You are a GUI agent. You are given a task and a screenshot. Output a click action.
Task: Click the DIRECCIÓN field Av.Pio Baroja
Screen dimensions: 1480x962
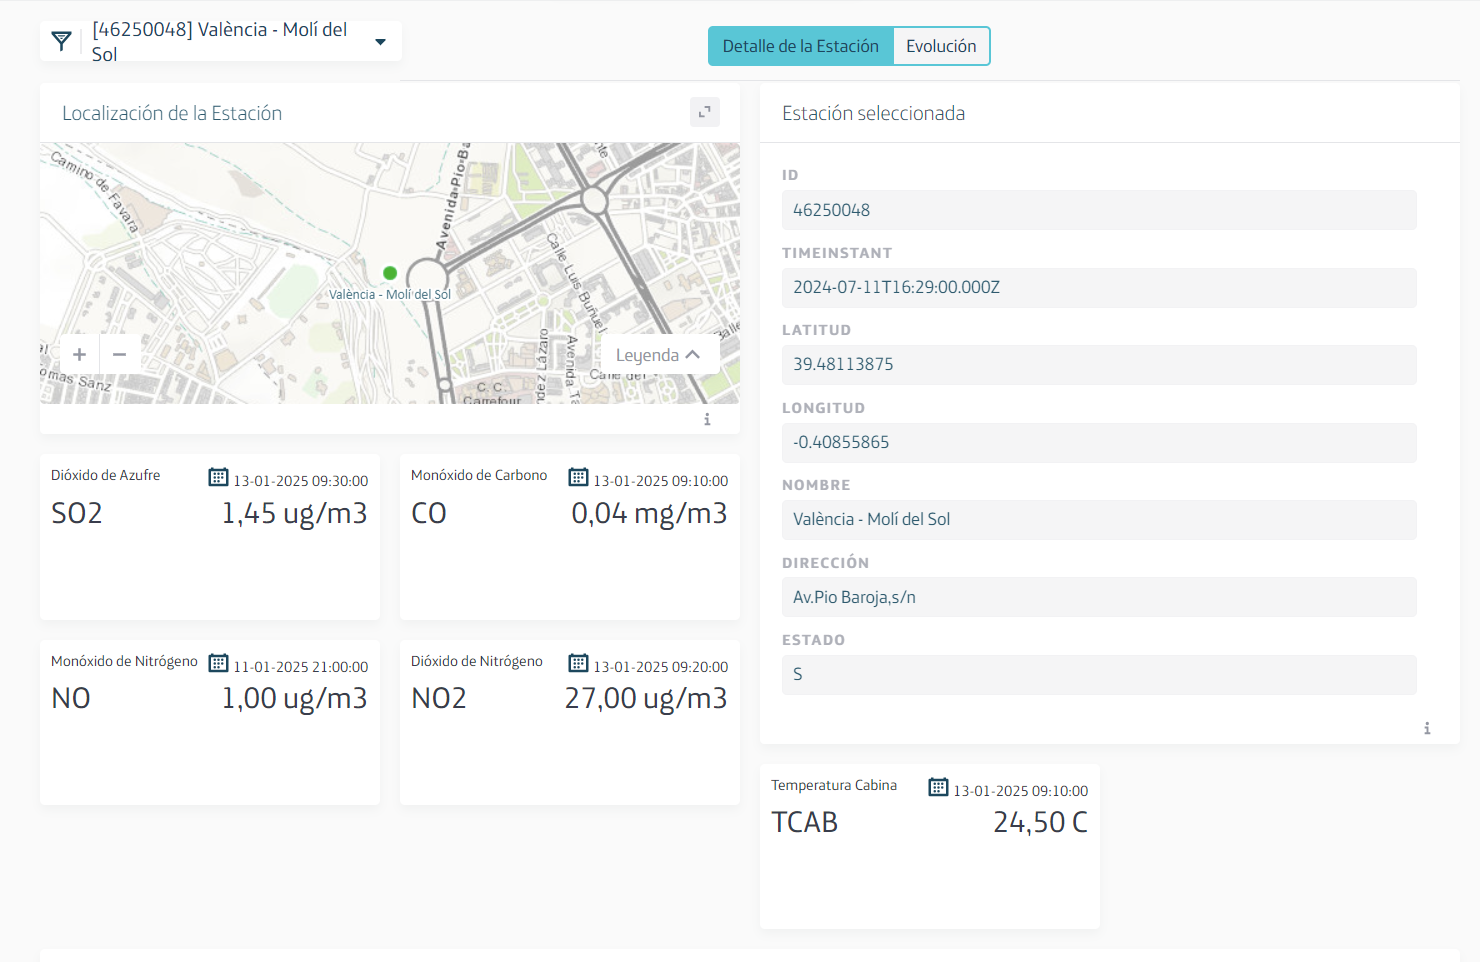click(x=1098, y=597)
